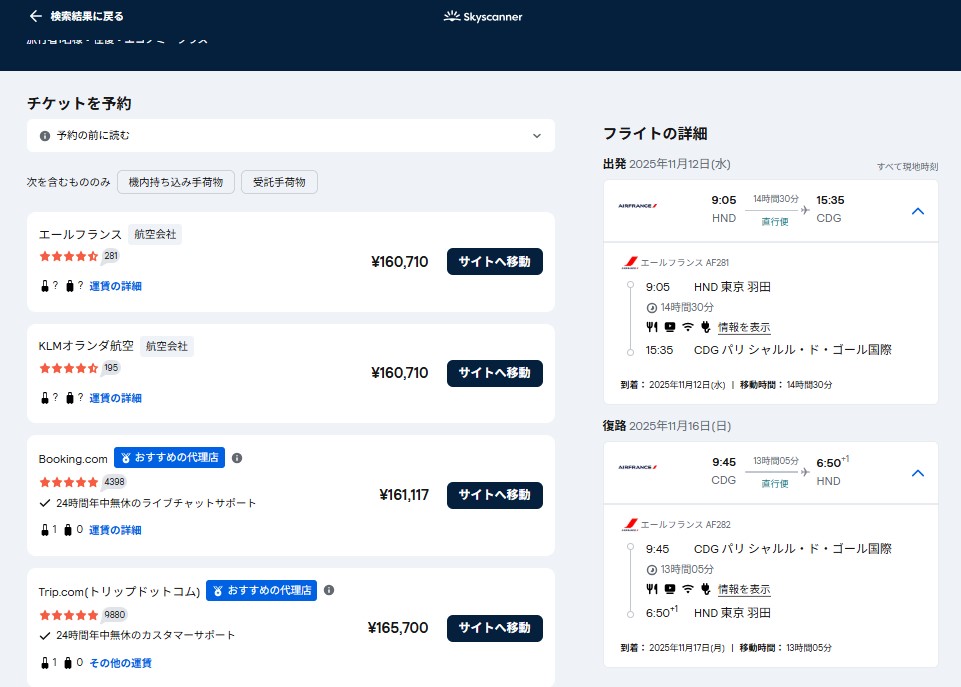Click checked bag icon in Trip.com row

pos(68,663)
